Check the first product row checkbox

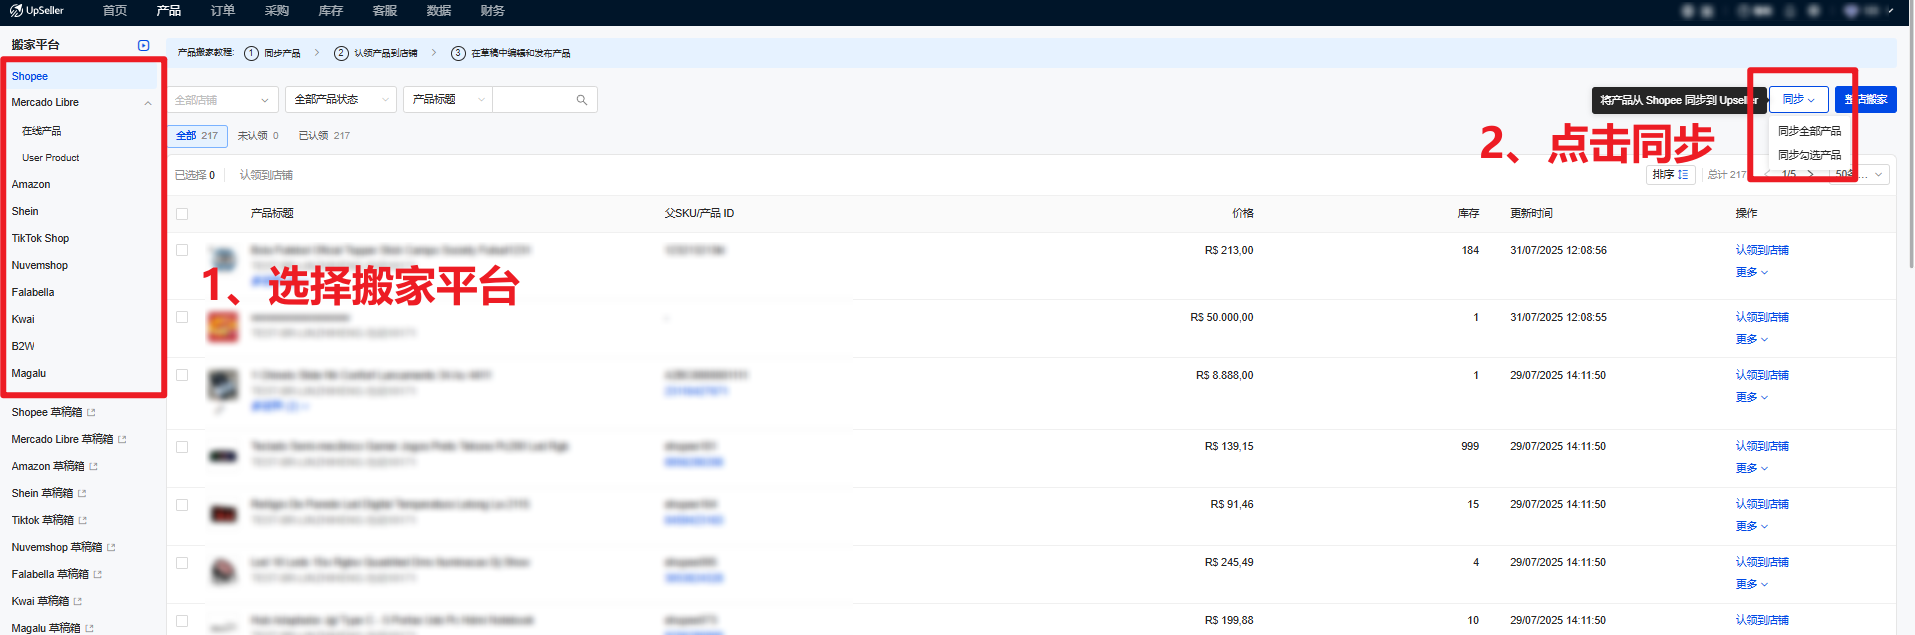click(x=182, y=250)
